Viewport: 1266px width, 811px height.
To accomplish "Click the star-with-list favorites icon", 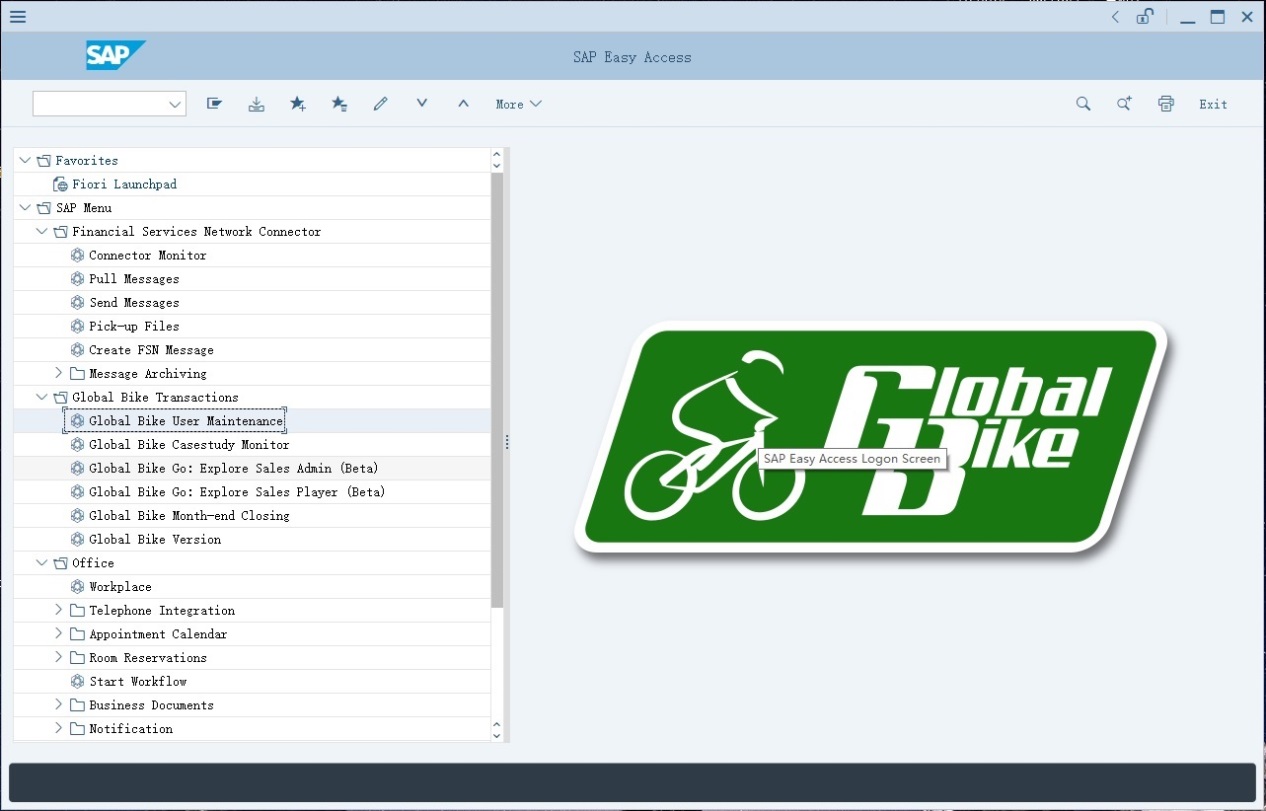I will (x=339, y=104).
